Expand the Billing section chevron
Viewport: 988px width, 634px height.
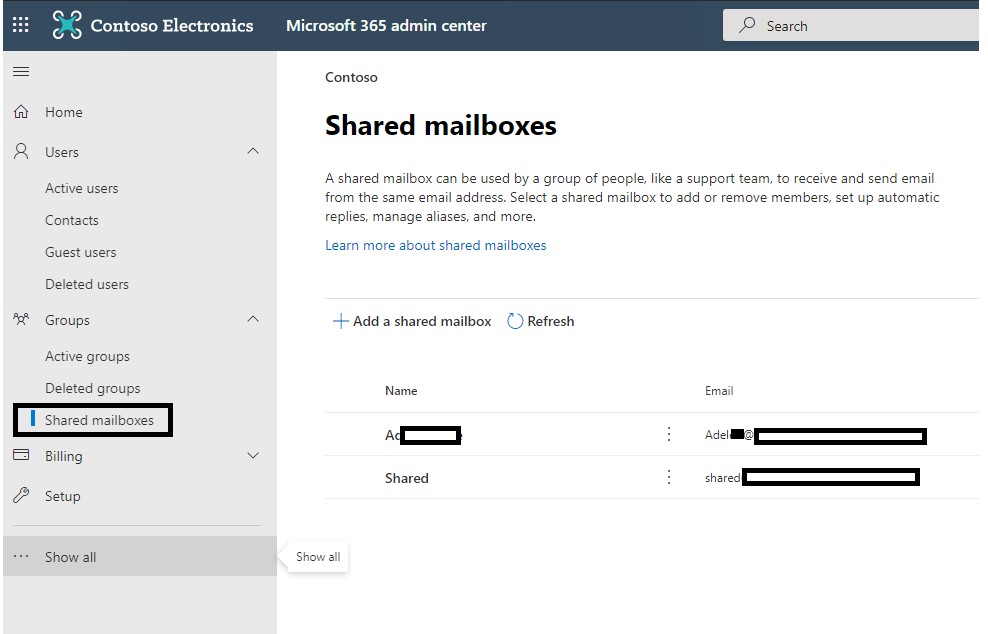coord(253,456)
